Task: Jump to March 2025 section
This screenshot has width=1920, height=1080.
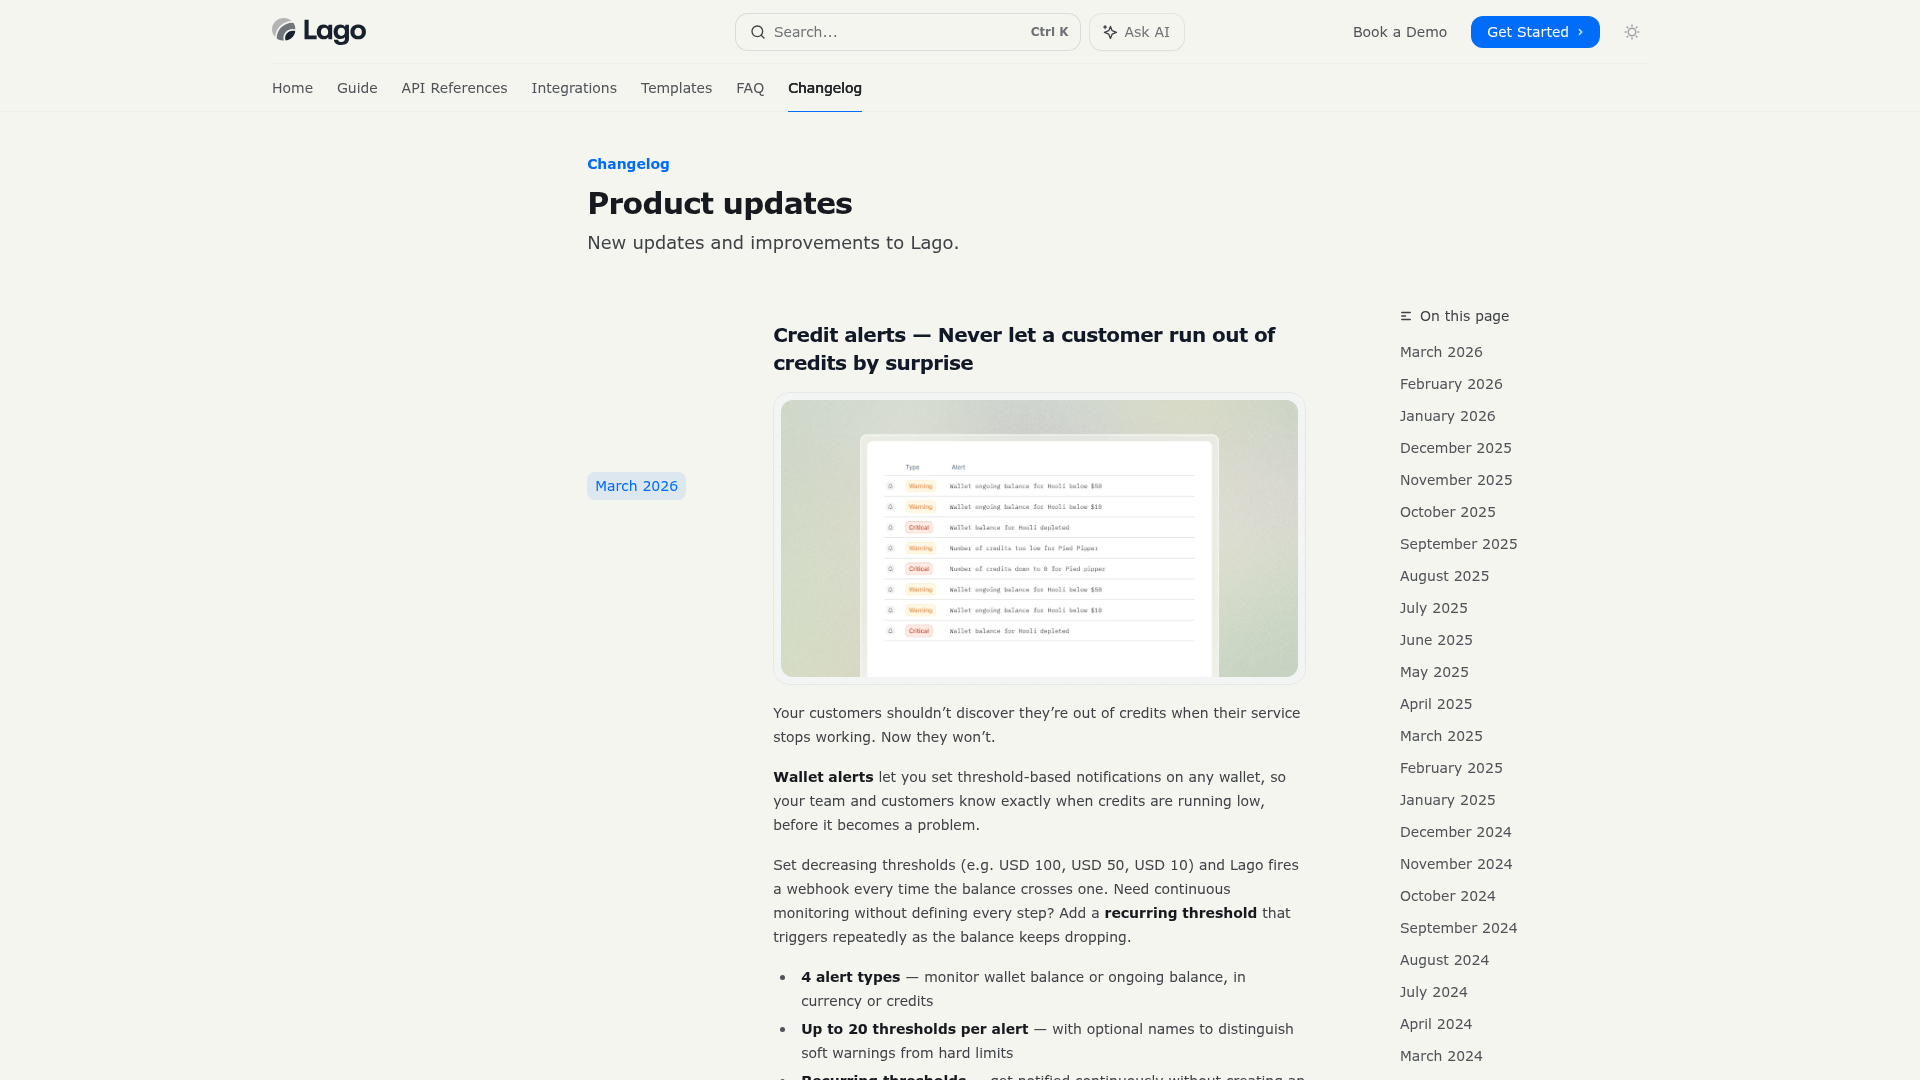Action: click(x=1441, y=736)
